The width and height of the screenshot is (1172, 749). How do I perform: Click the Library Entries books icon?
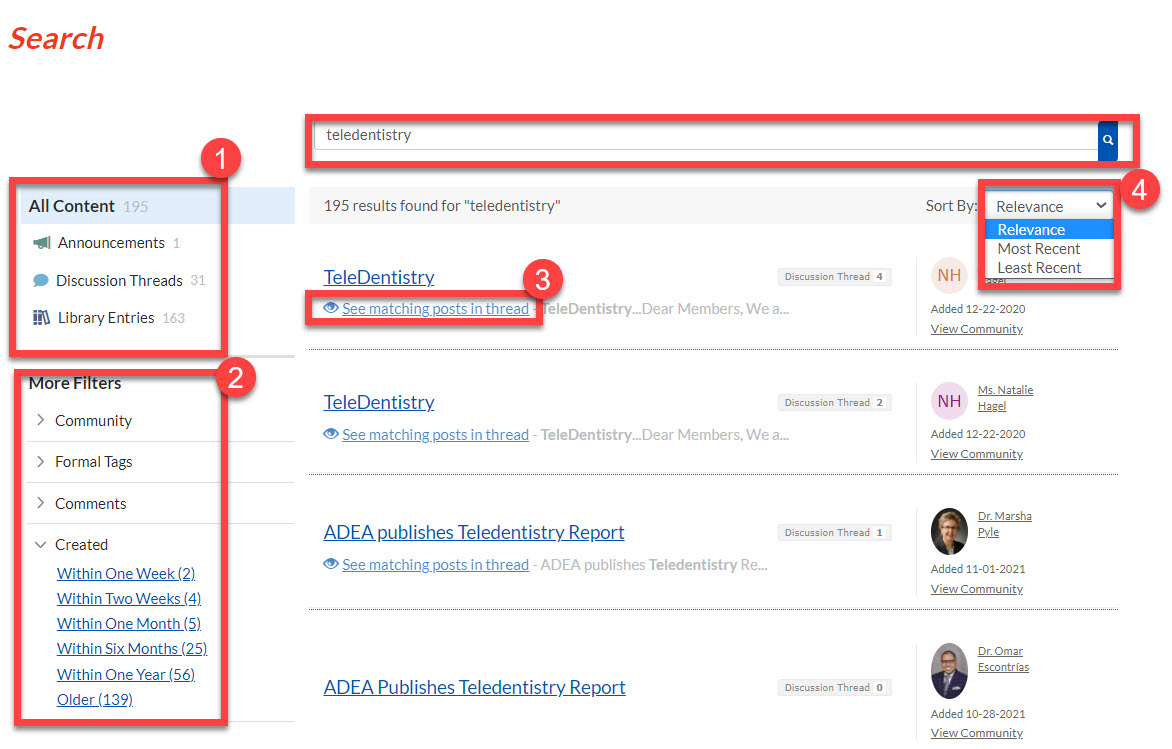click(41, 318)
